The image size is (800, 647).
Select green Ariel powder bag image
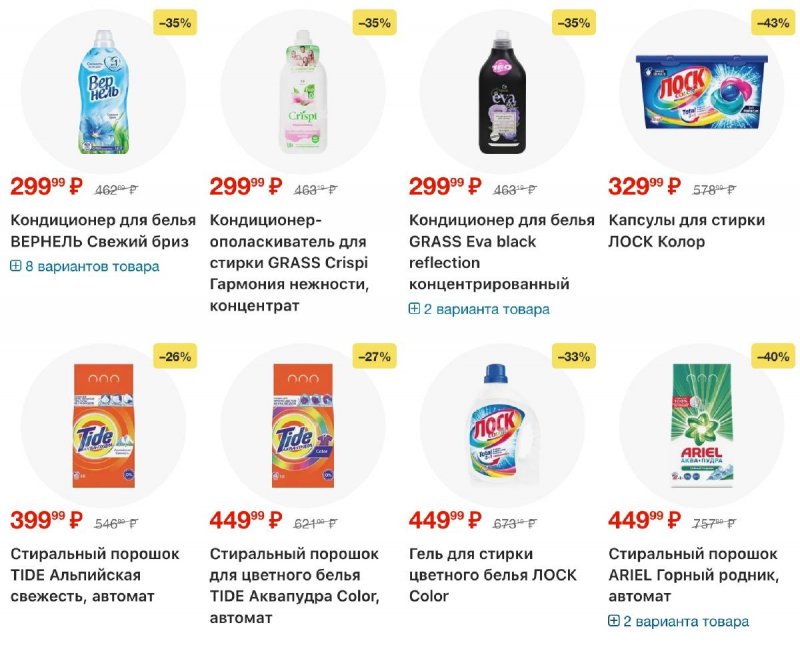coord(701,426)
